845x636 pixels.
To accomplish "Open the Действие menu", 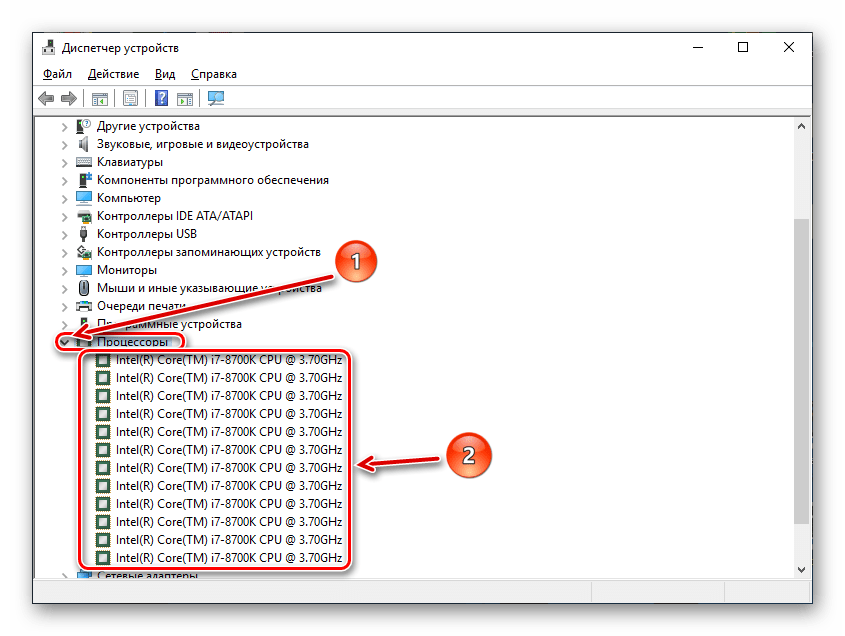I will coord(113,74).
